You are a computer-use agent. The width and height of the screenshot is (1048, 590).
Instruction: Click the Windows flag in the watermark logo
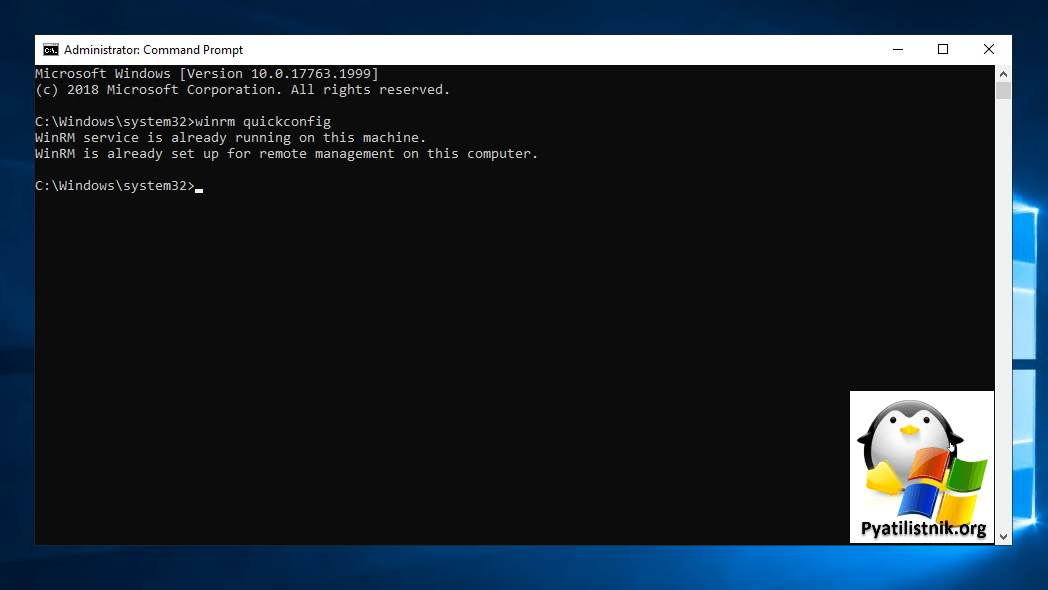coord(945,487)
